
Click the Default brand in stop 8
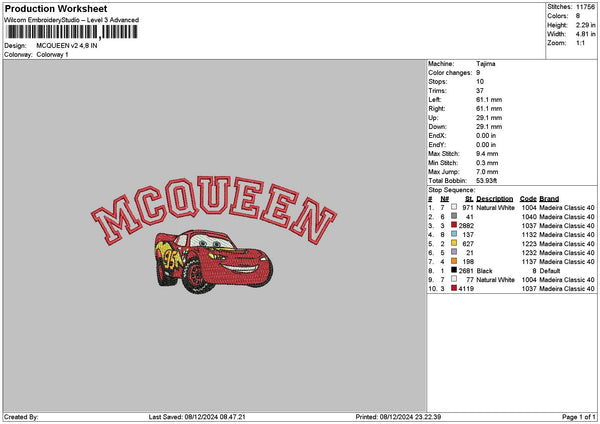[x=550, y=271]
